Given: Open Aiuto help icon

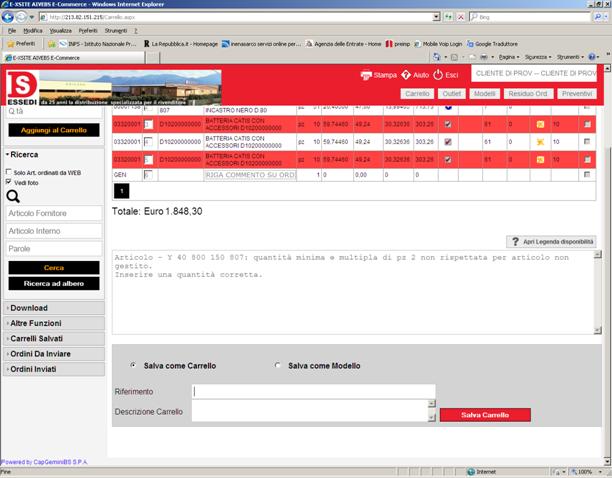Looking at the screenshot, I should [406, 75].
